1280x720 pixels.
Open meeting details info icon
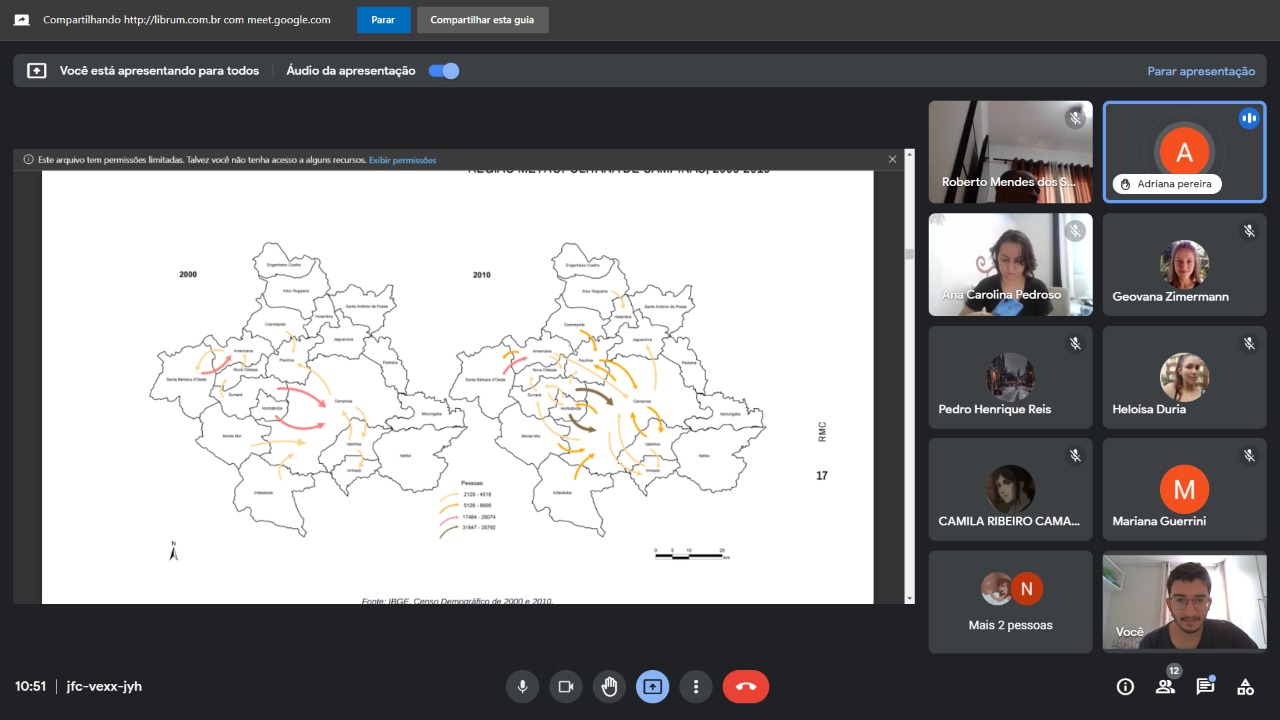[1125, 686]
